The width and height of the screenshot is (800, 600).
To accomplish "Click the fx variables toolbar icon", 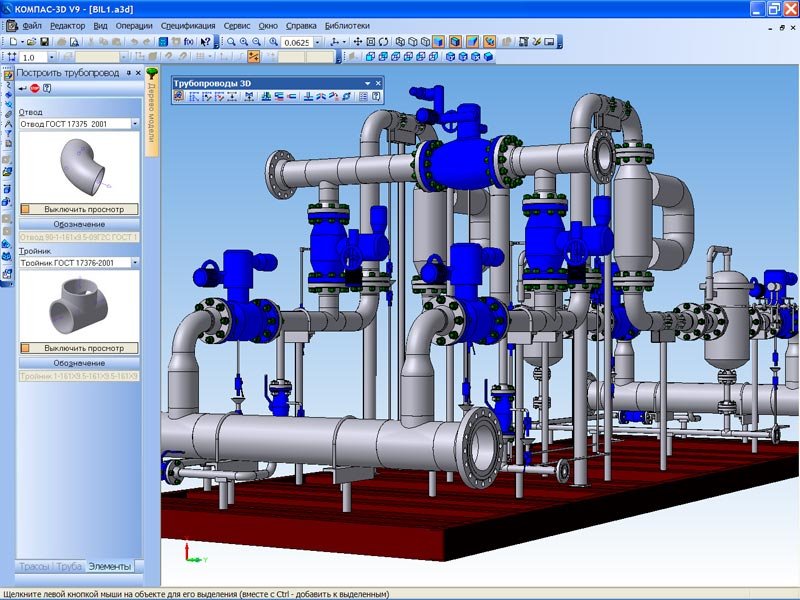I will [190, 42].
